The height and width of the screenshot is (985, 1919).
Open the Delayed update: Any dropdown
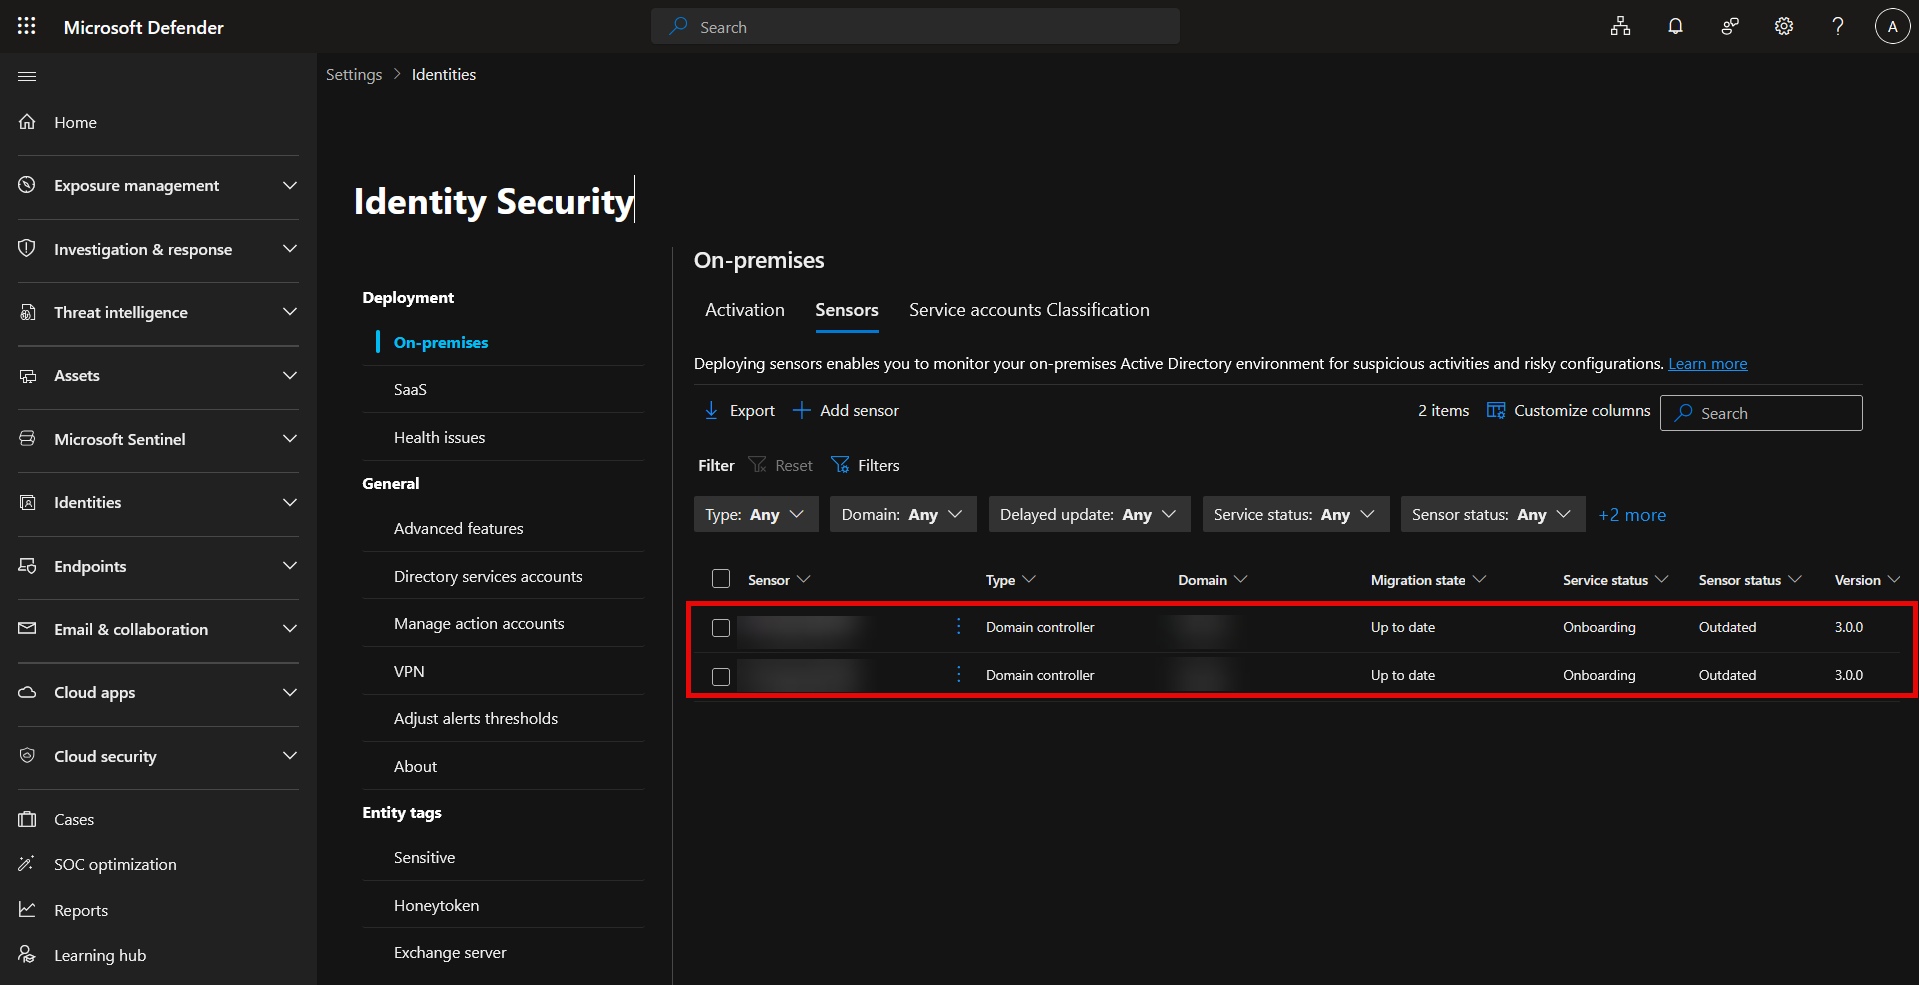[x=1089, y=514]
